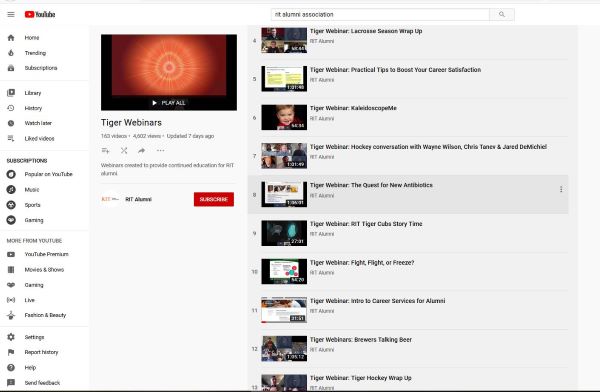Click Play All on playlist cover
This screenshot has height=392, width=600.
coord(169,103)
